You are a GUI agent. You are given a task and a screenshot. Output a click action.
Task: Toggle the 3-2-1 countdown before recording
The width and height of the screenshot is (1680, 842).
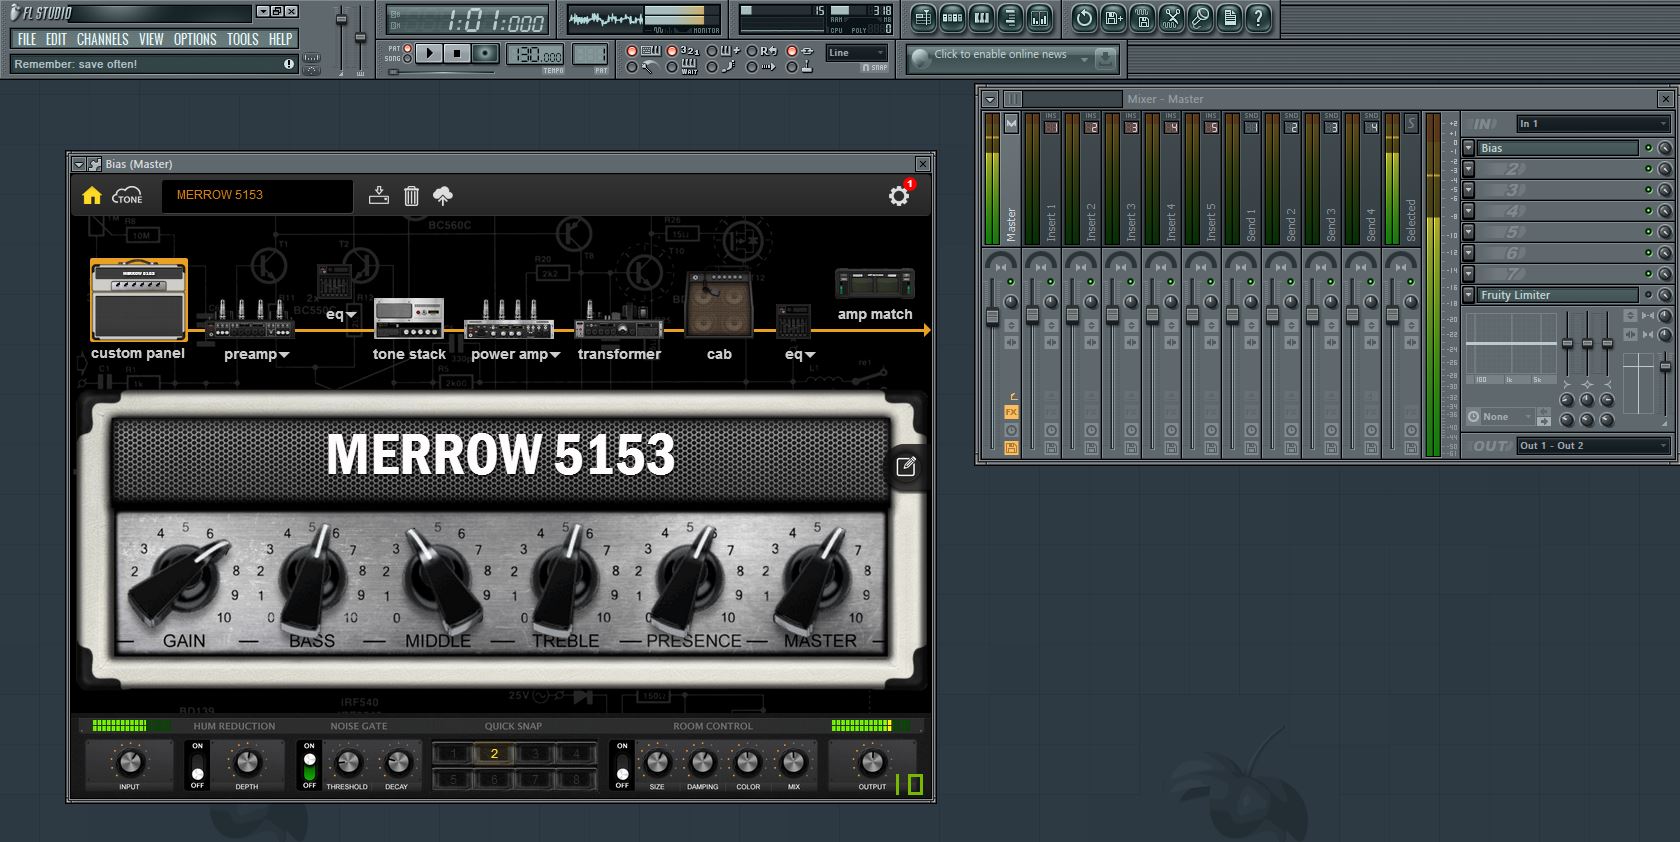tap(672, 51)
